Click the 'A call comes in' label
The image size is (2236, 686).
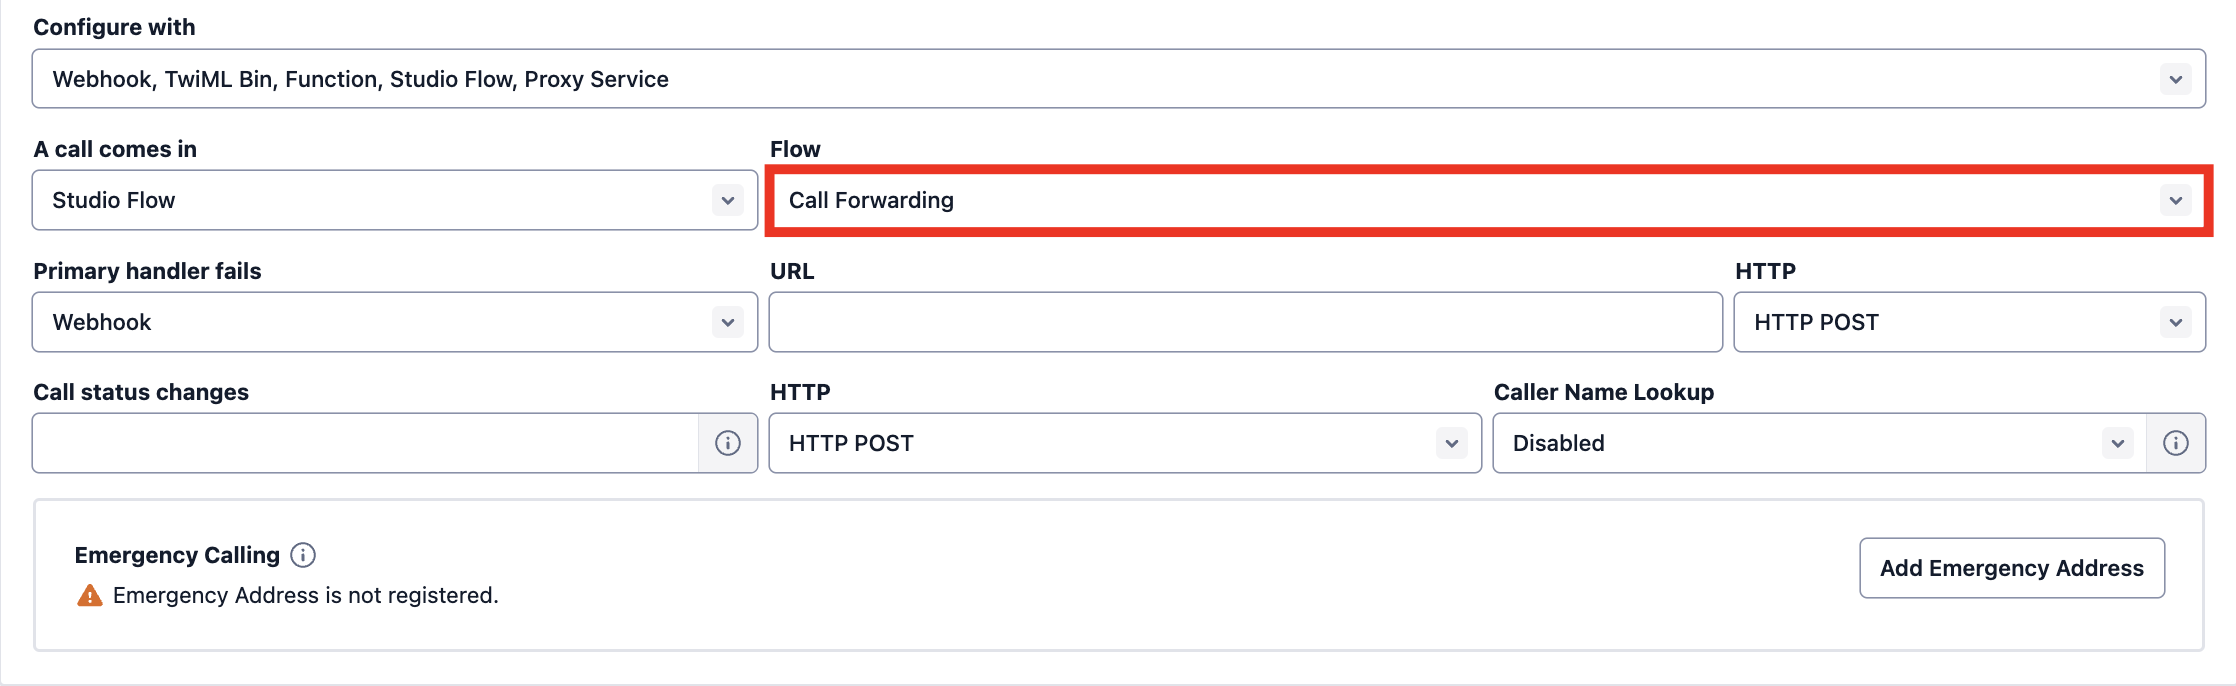[x=115, y=149]
